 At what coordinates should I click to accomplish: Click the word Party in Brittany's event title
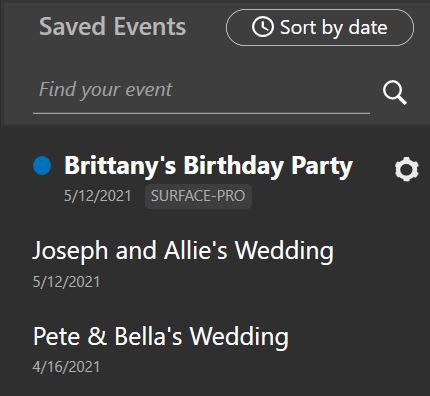pyautogui.click(x=322, y=166)
